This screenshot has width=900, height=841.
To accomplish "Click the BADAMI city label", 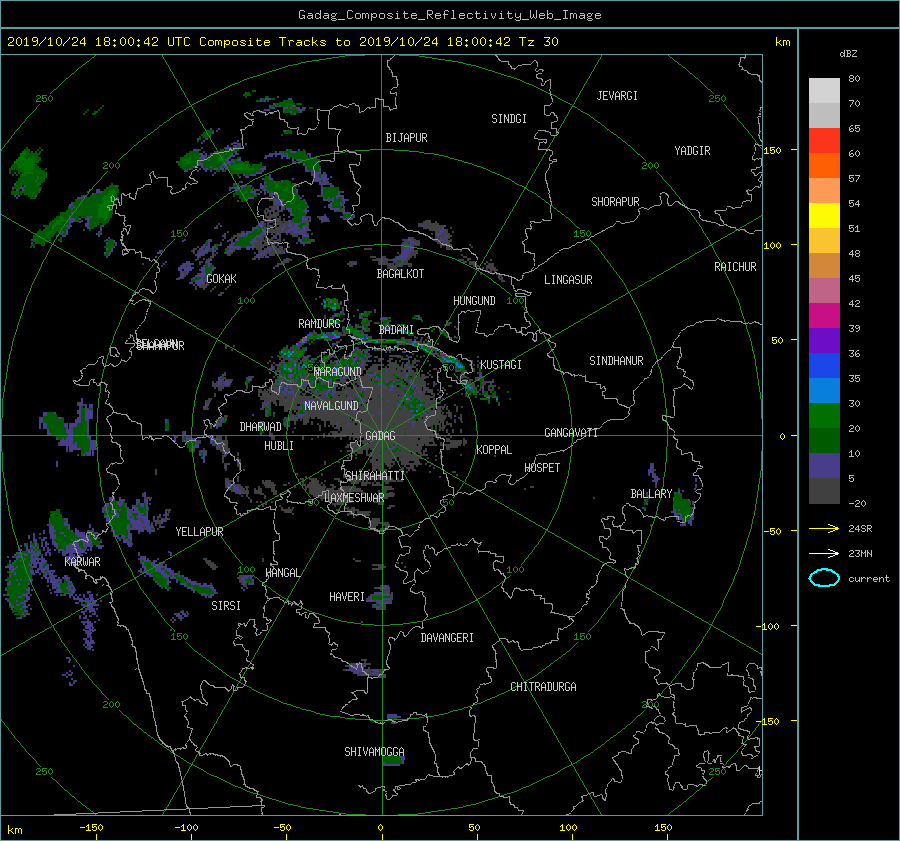I will pyautogui.click(x=396, y=330).
